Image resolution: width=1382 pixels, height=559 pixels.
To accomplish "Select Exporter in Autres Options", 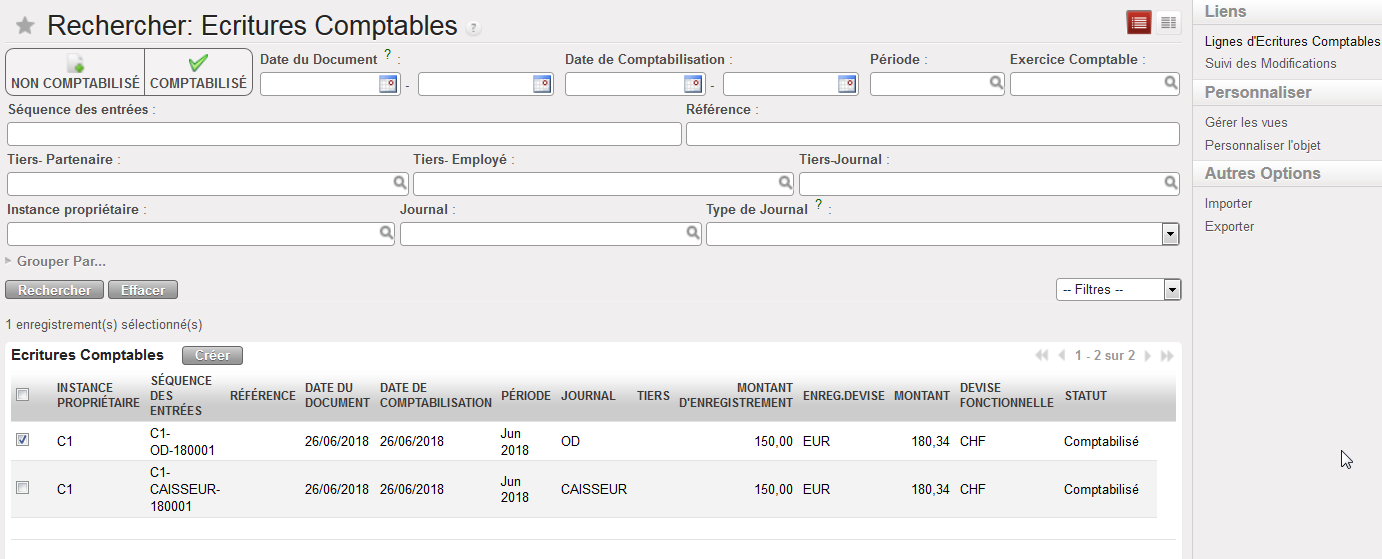I will pos(1229,227).
